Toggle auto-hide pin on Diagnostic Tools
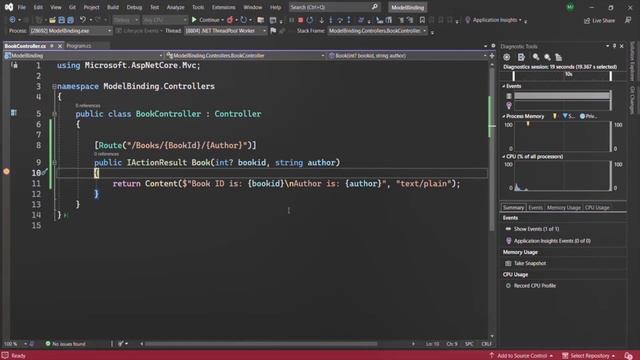 click(614, 46)
